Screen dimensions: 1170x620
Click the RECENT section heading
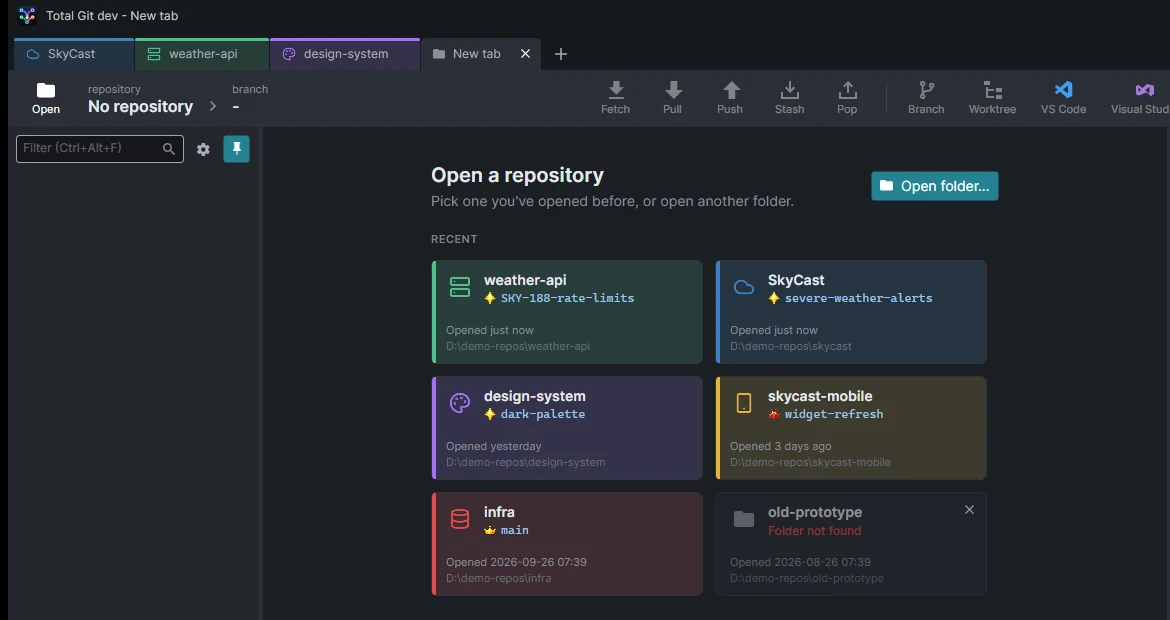(x=454, y=239)
